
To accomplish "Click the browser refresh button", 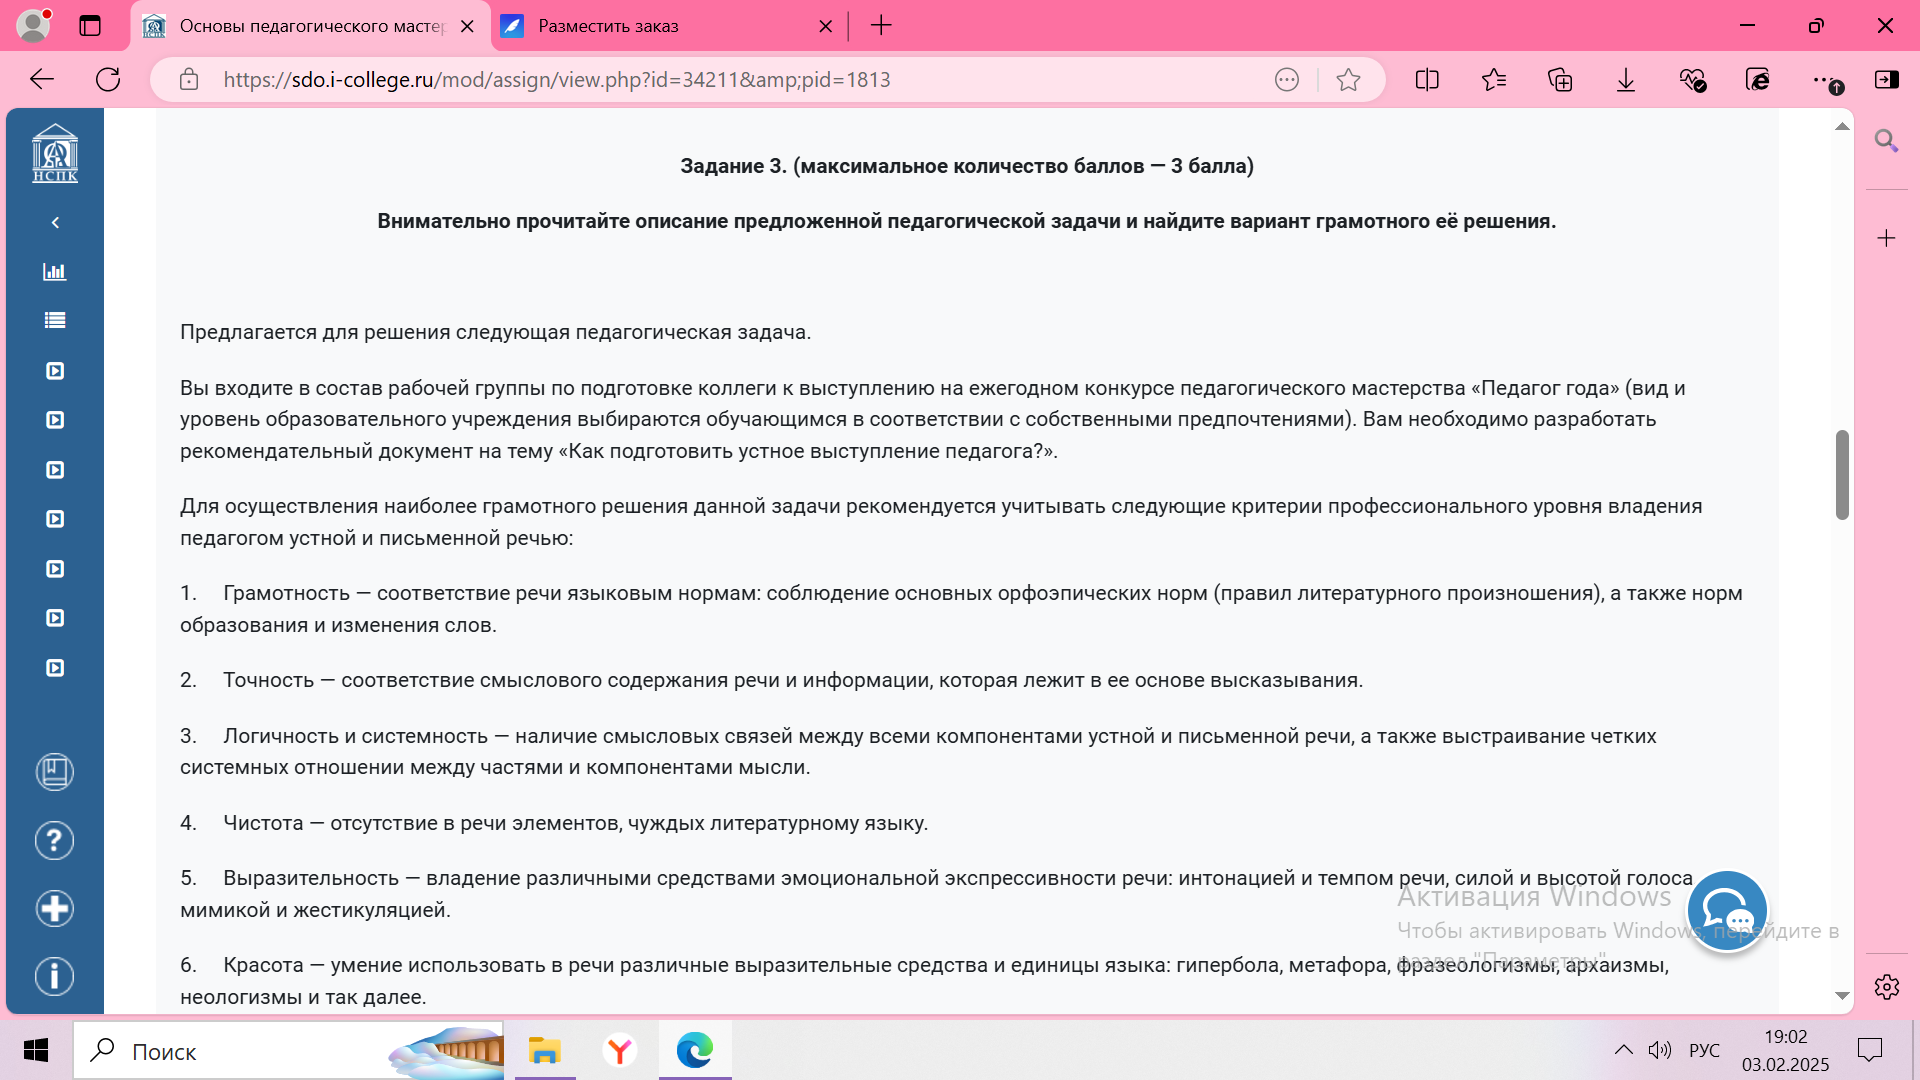I will click(108, 80).
